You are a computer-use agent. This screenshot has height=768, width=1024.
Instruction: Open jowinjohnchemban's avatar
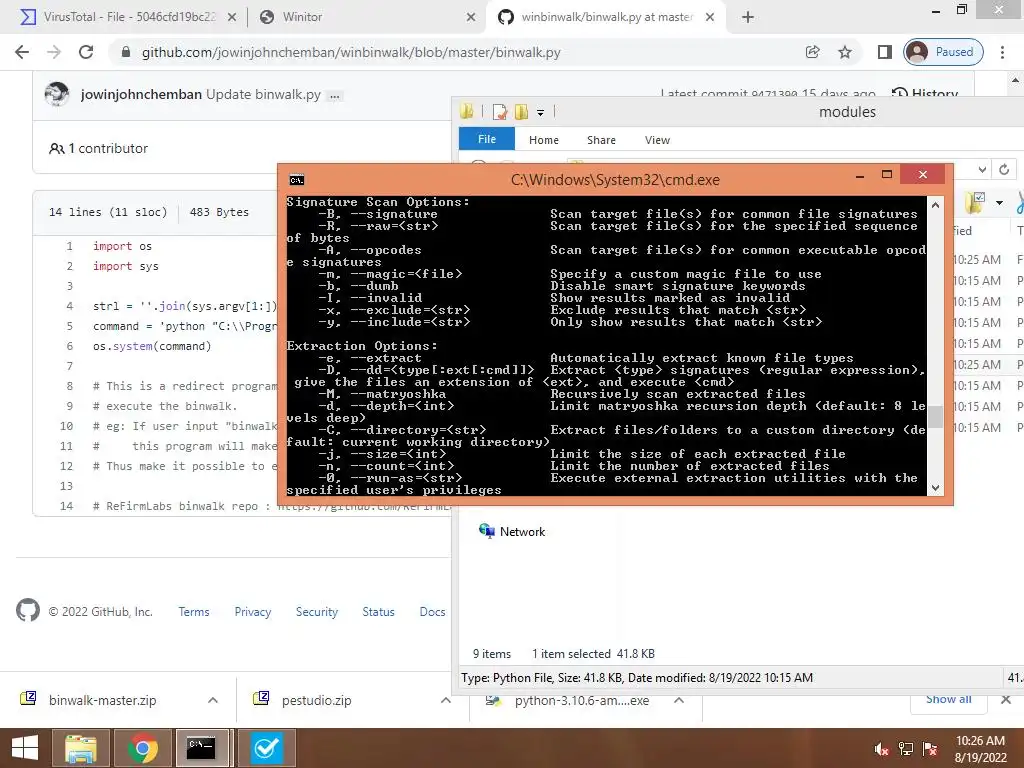(57, 94)
